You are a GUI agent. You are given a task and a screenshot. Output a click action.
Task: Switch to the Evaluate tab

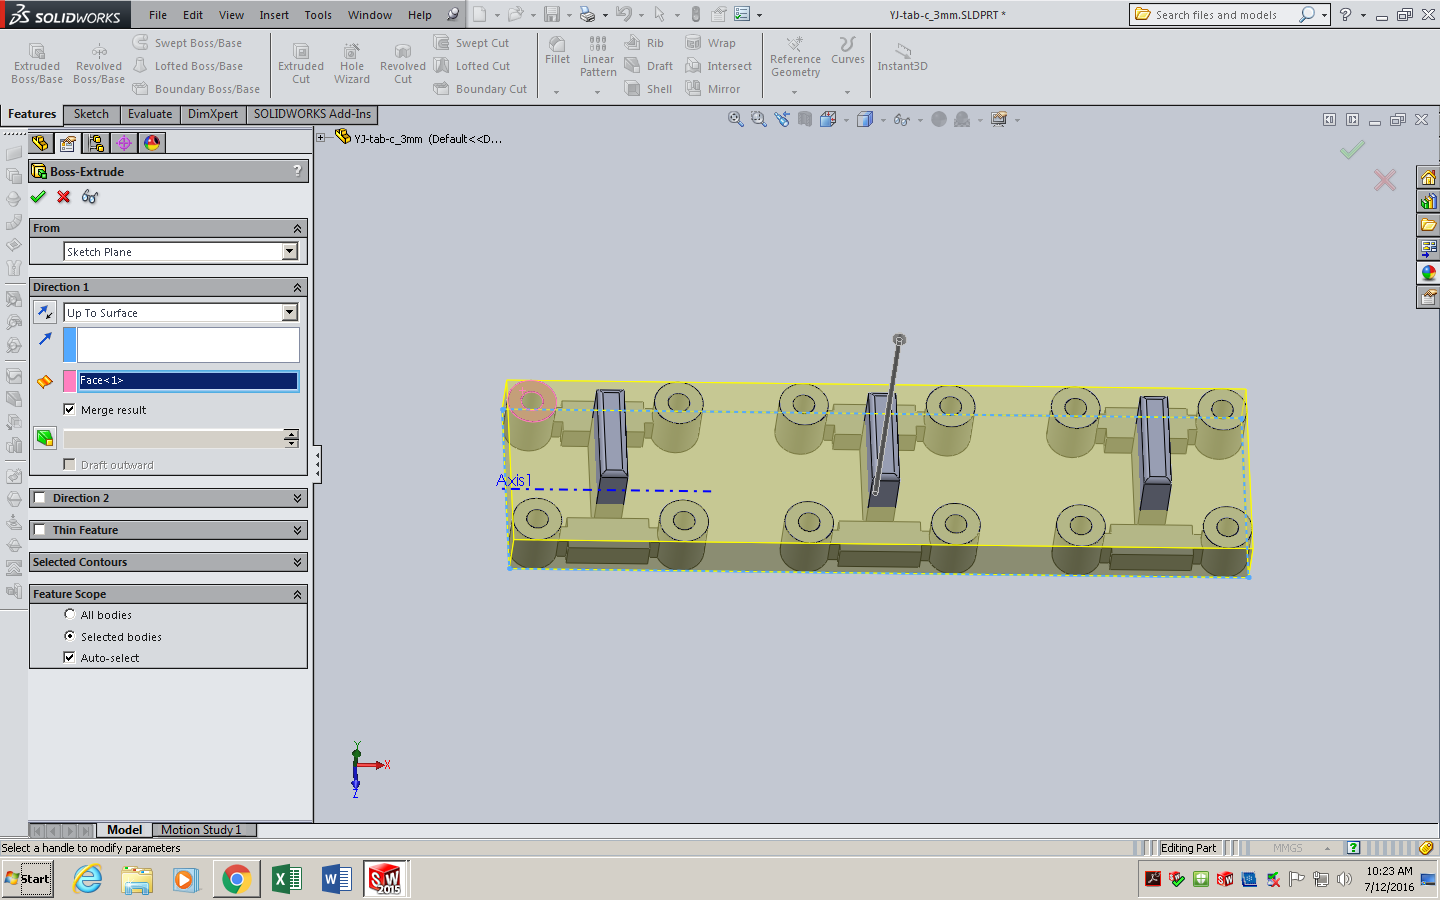[150, 114]
